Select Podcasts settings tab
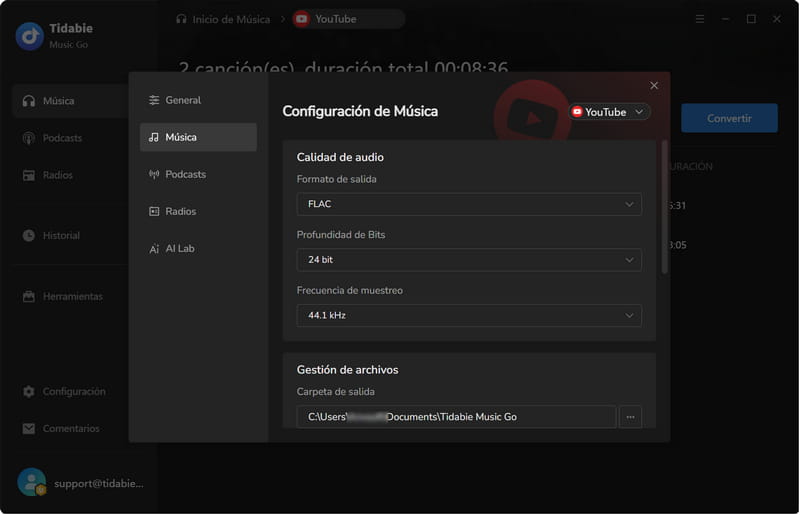This screenshot has height=515, width=800. (x=198, y=174)
